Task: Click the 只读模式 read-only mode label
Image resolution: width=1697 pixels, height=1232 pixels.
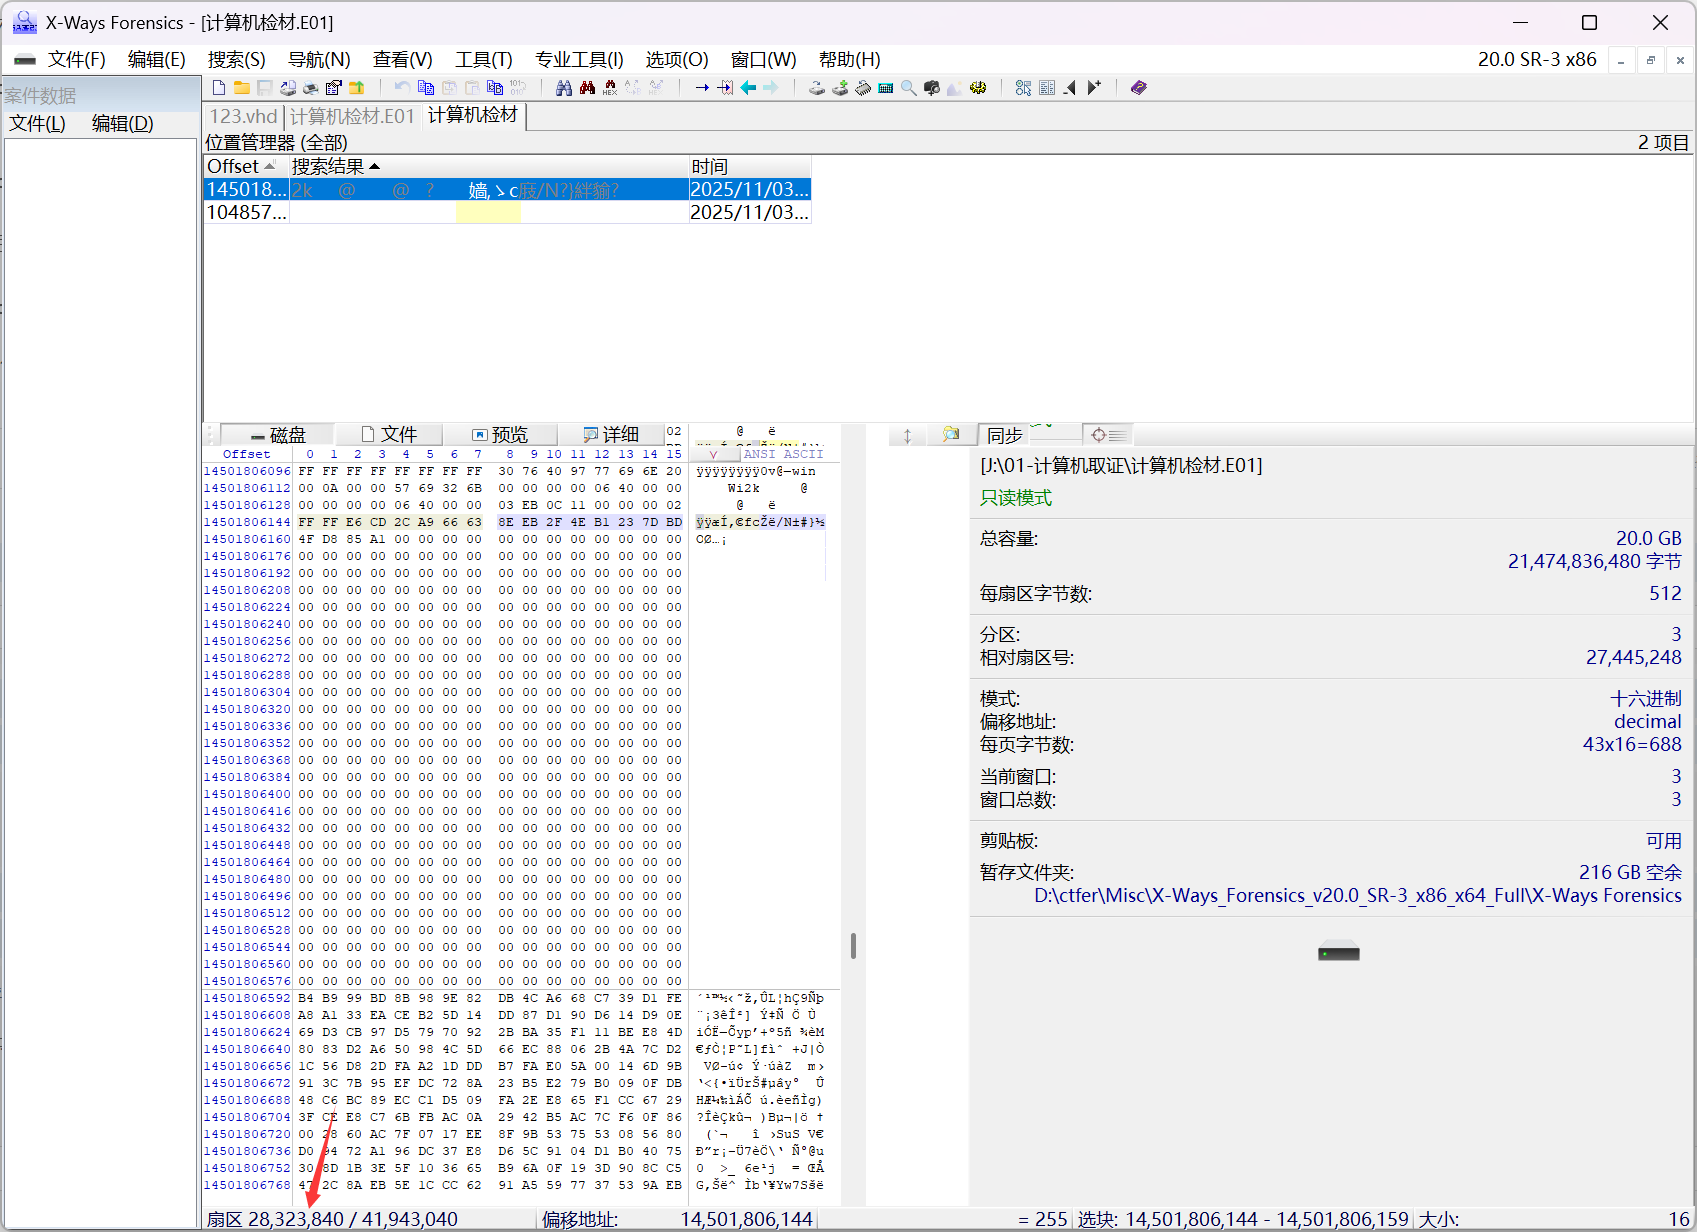Action: [1016, 498]
